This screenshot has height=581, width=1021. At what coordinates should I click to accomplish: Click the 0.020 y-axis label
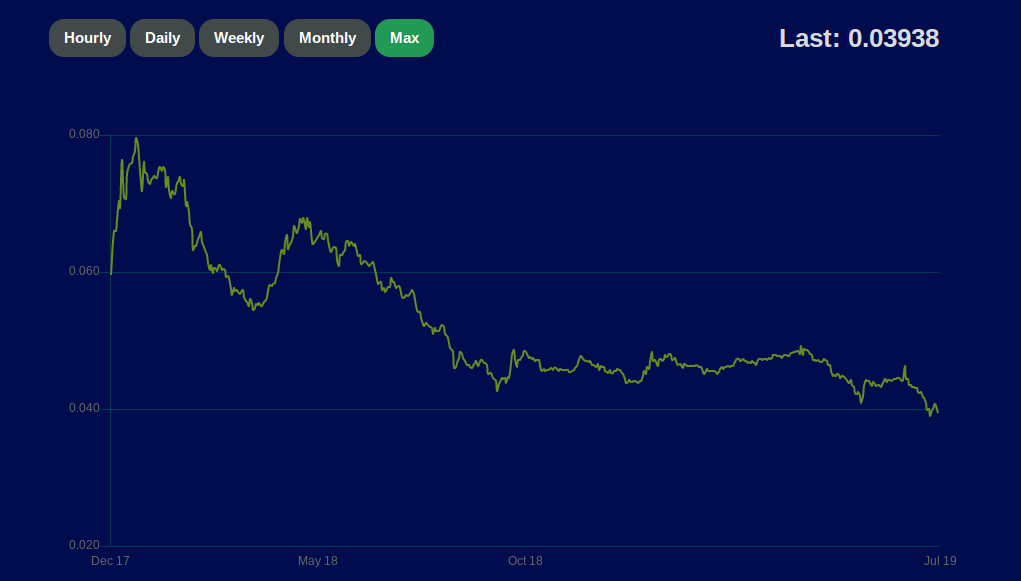pyautogui.click(x=84, y=546)
